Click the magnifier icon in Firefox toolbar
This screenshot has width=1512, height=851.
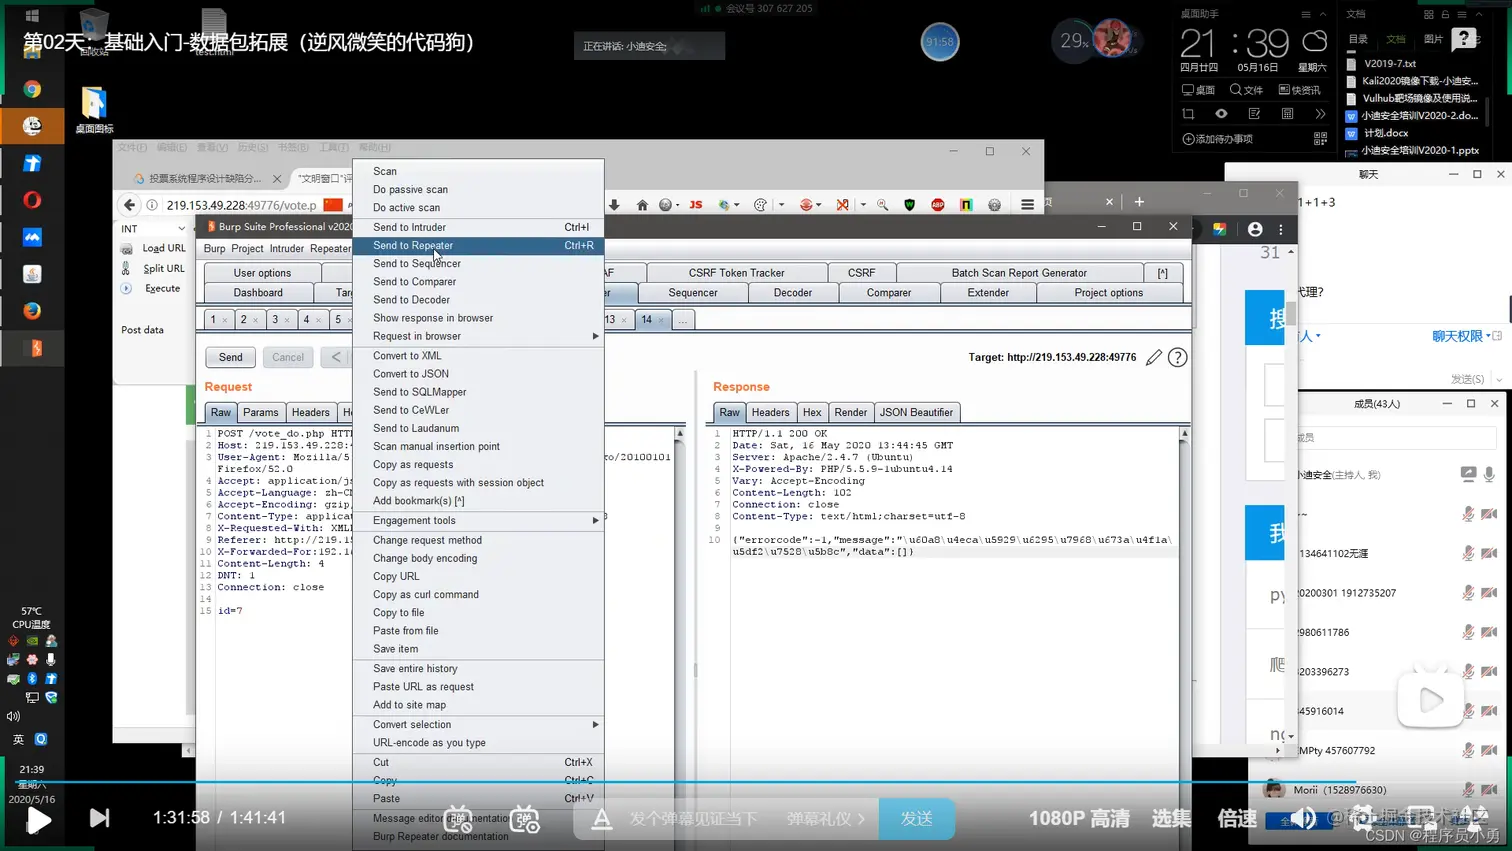(882, 205)
